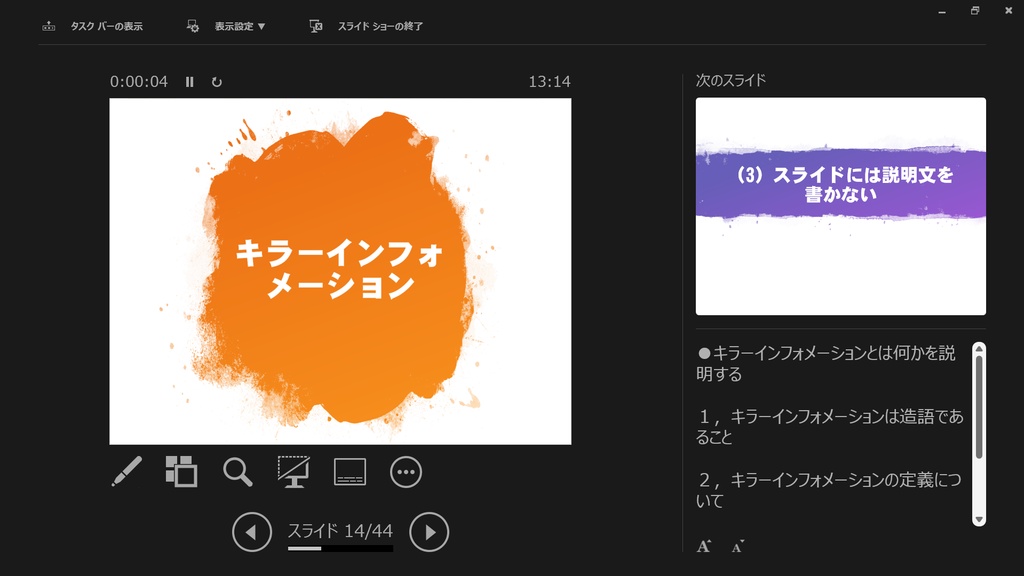
Task: Click the end slide show icon
Action: click(x=316, y=26)
